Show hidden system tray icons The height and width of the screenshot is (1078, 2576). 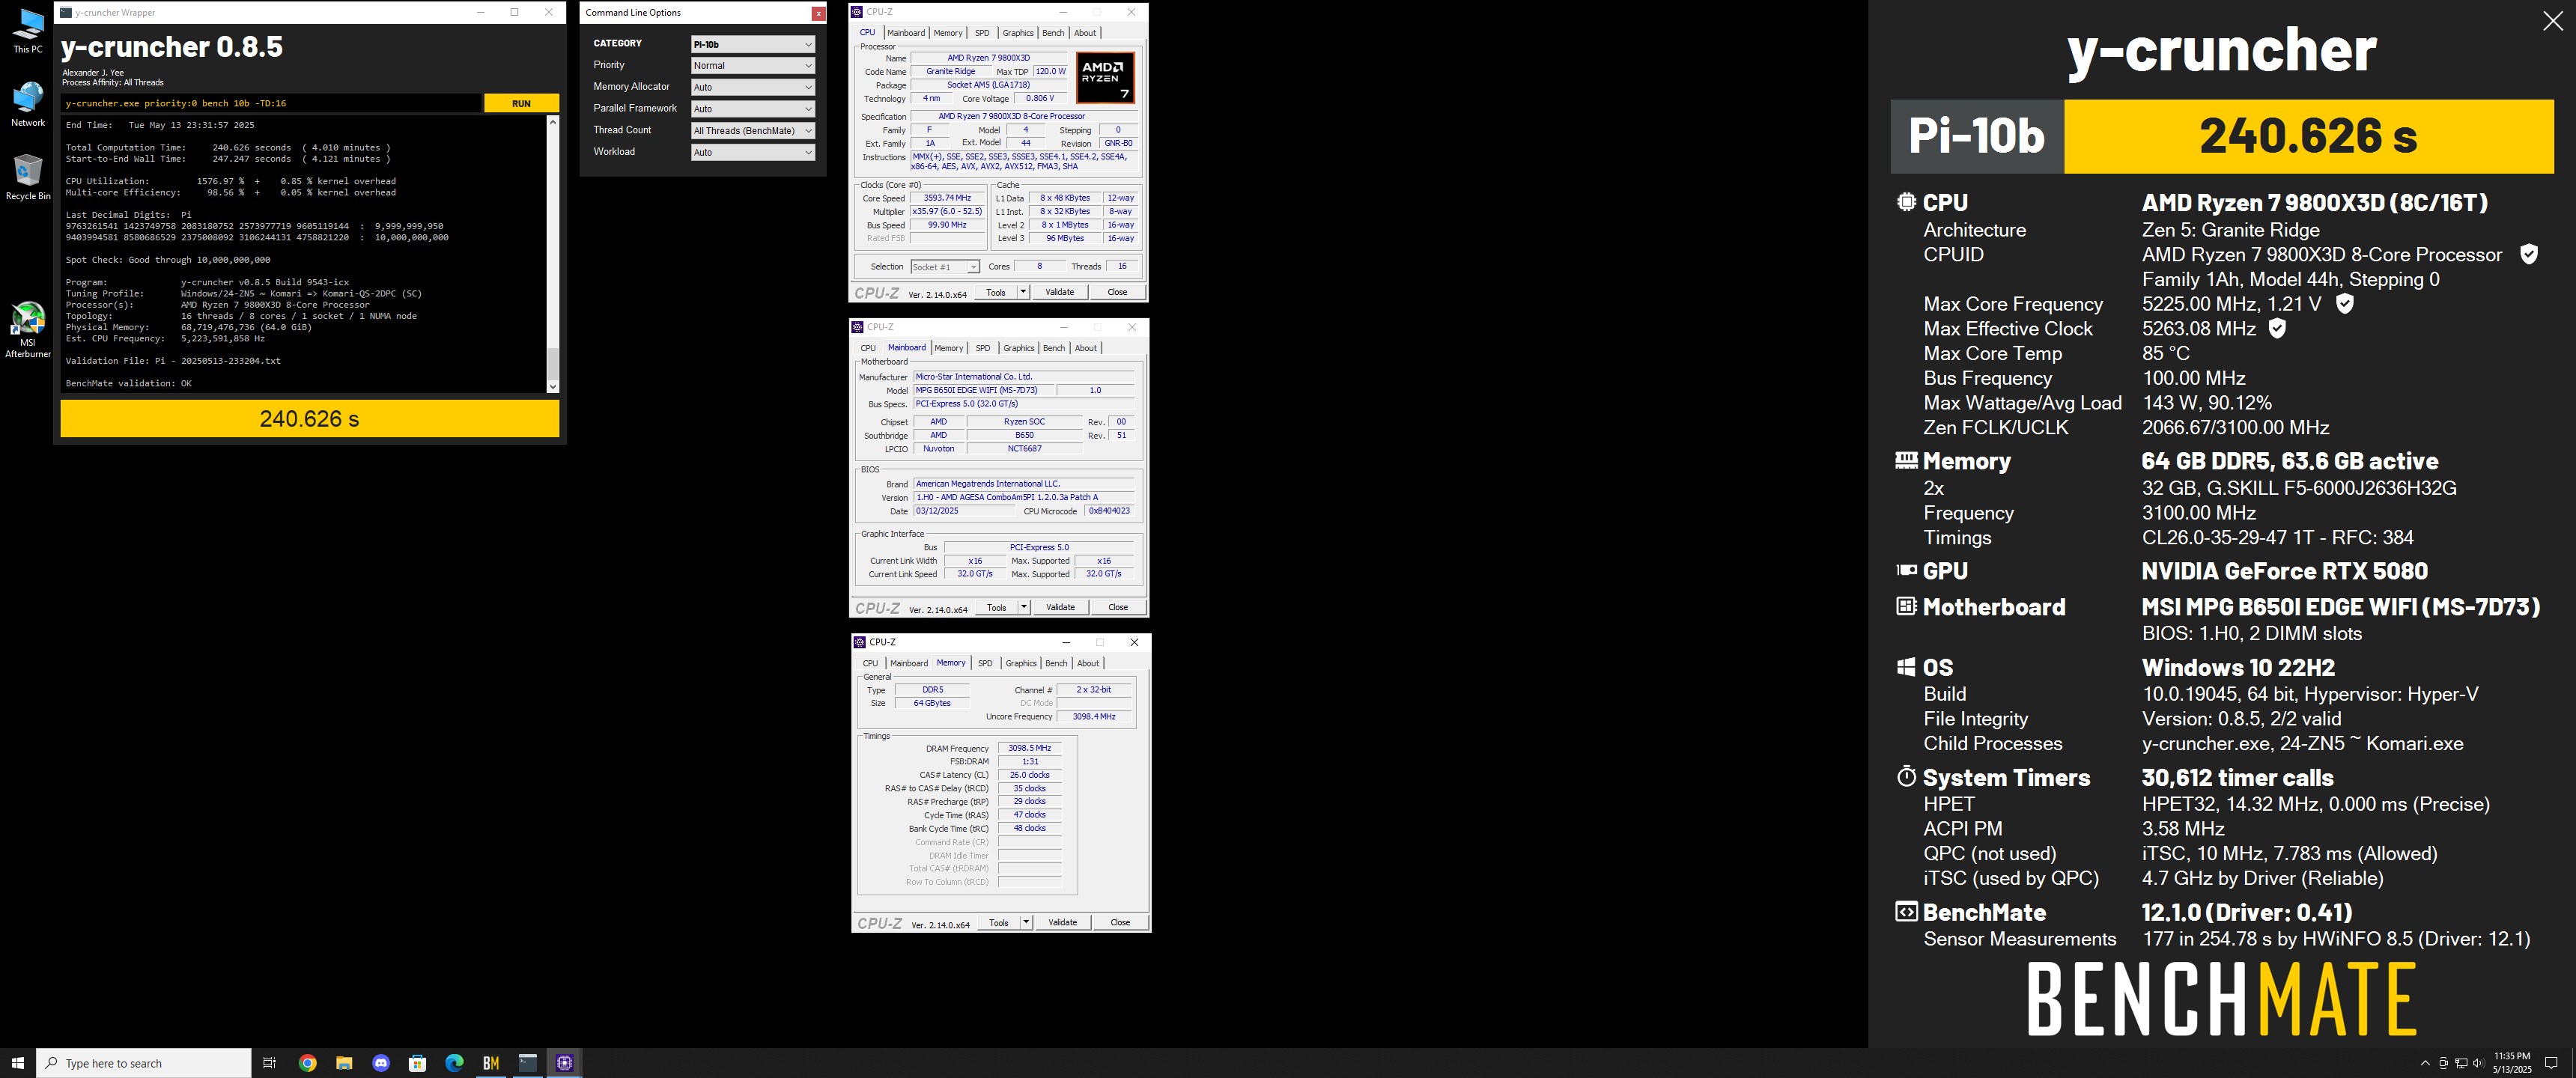tap(2425, 1063)
